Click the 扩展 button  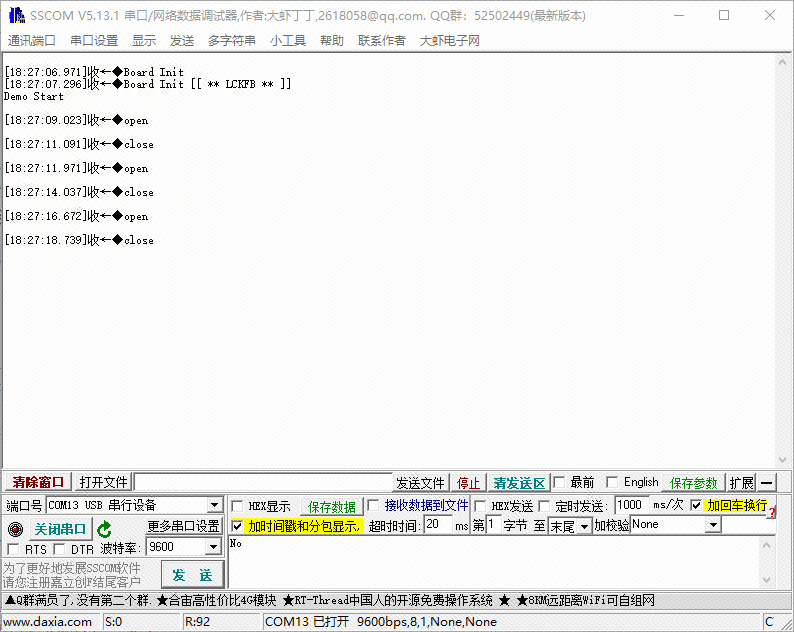click(x=741, y=483)
